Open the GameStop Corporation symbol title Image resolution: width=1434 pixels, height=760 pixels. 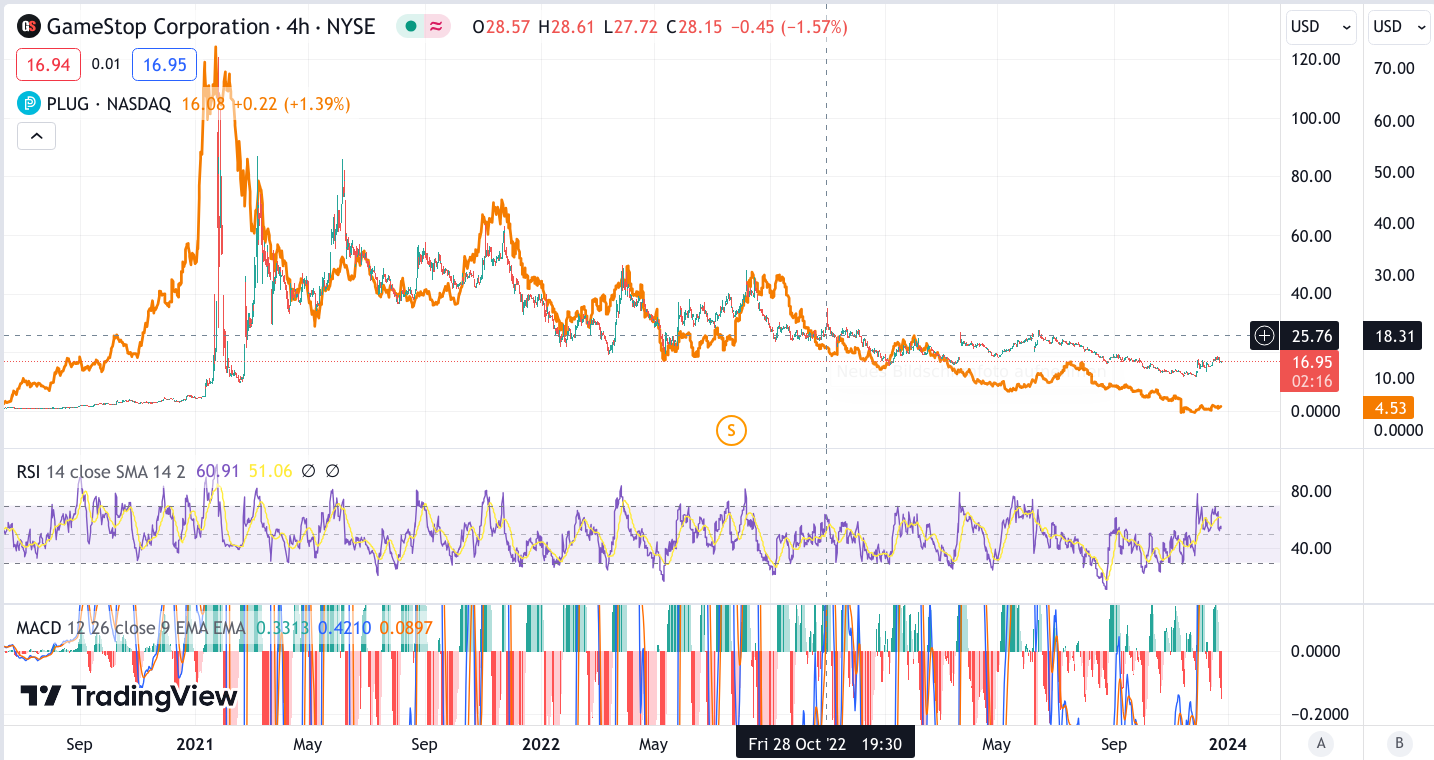211,27
